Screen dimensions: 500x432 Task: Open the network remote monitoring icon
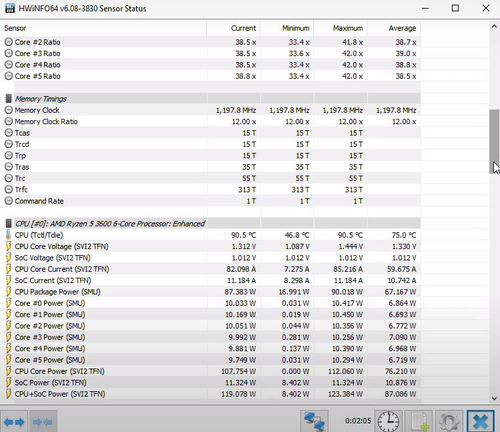pyautogui.click(x=315, y=421)
